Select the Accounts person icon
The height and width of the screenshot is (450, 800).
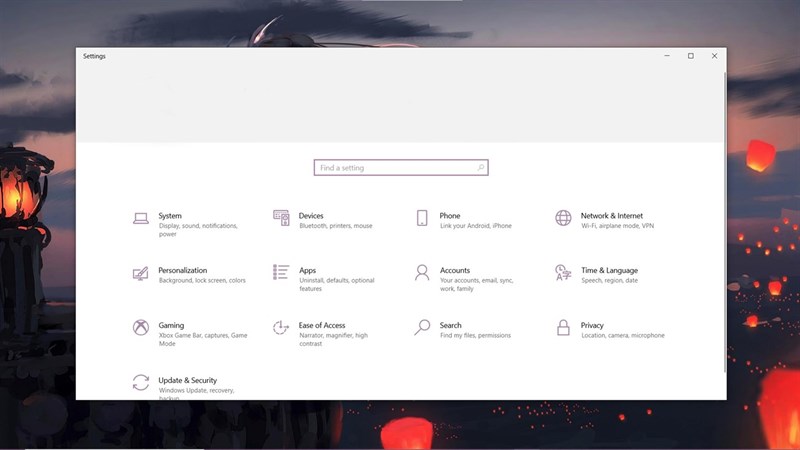[422, 272]
